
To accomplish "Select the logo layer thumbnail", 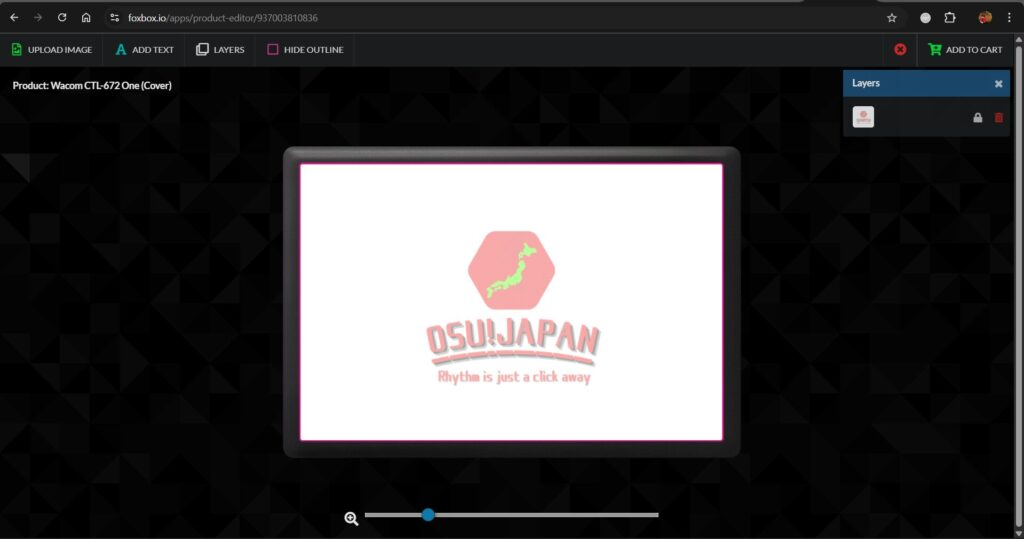I will 863,117.
